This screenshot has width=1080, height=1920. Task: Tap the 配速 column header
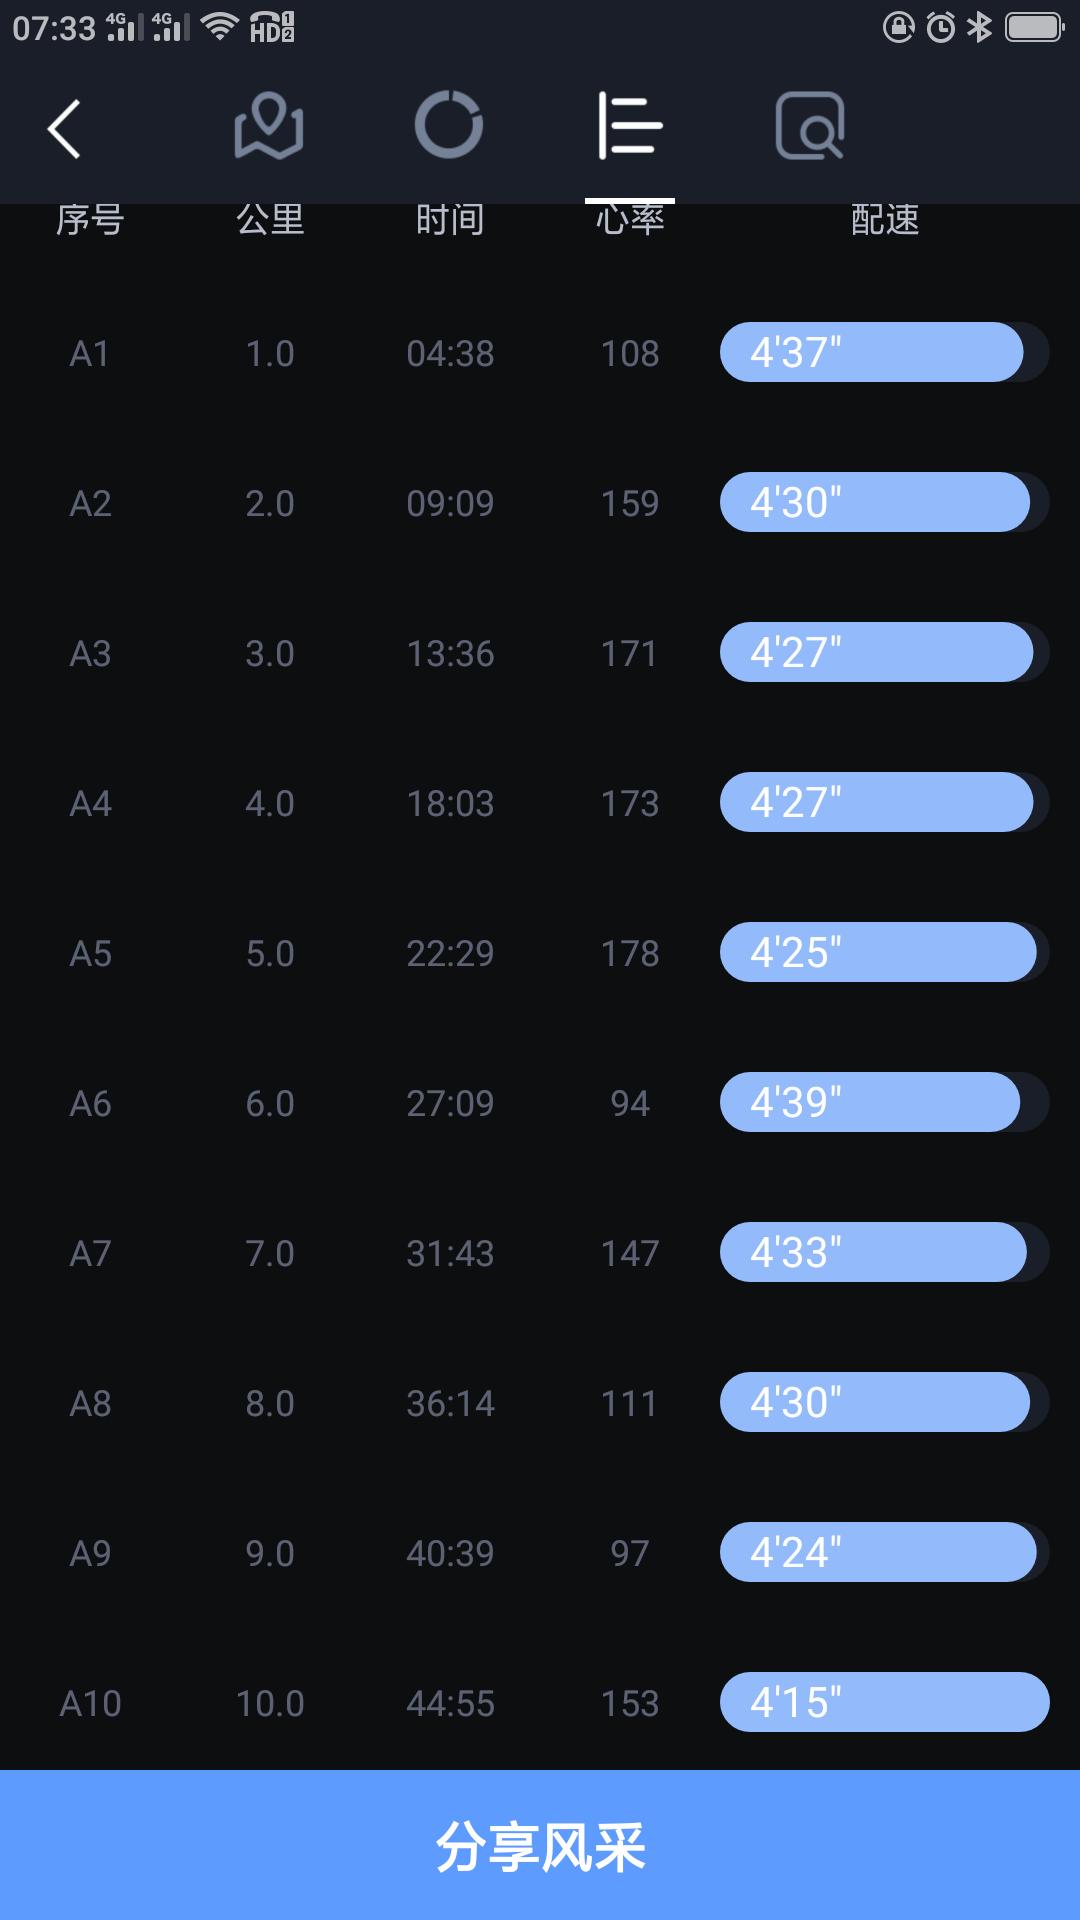point(884,220)
